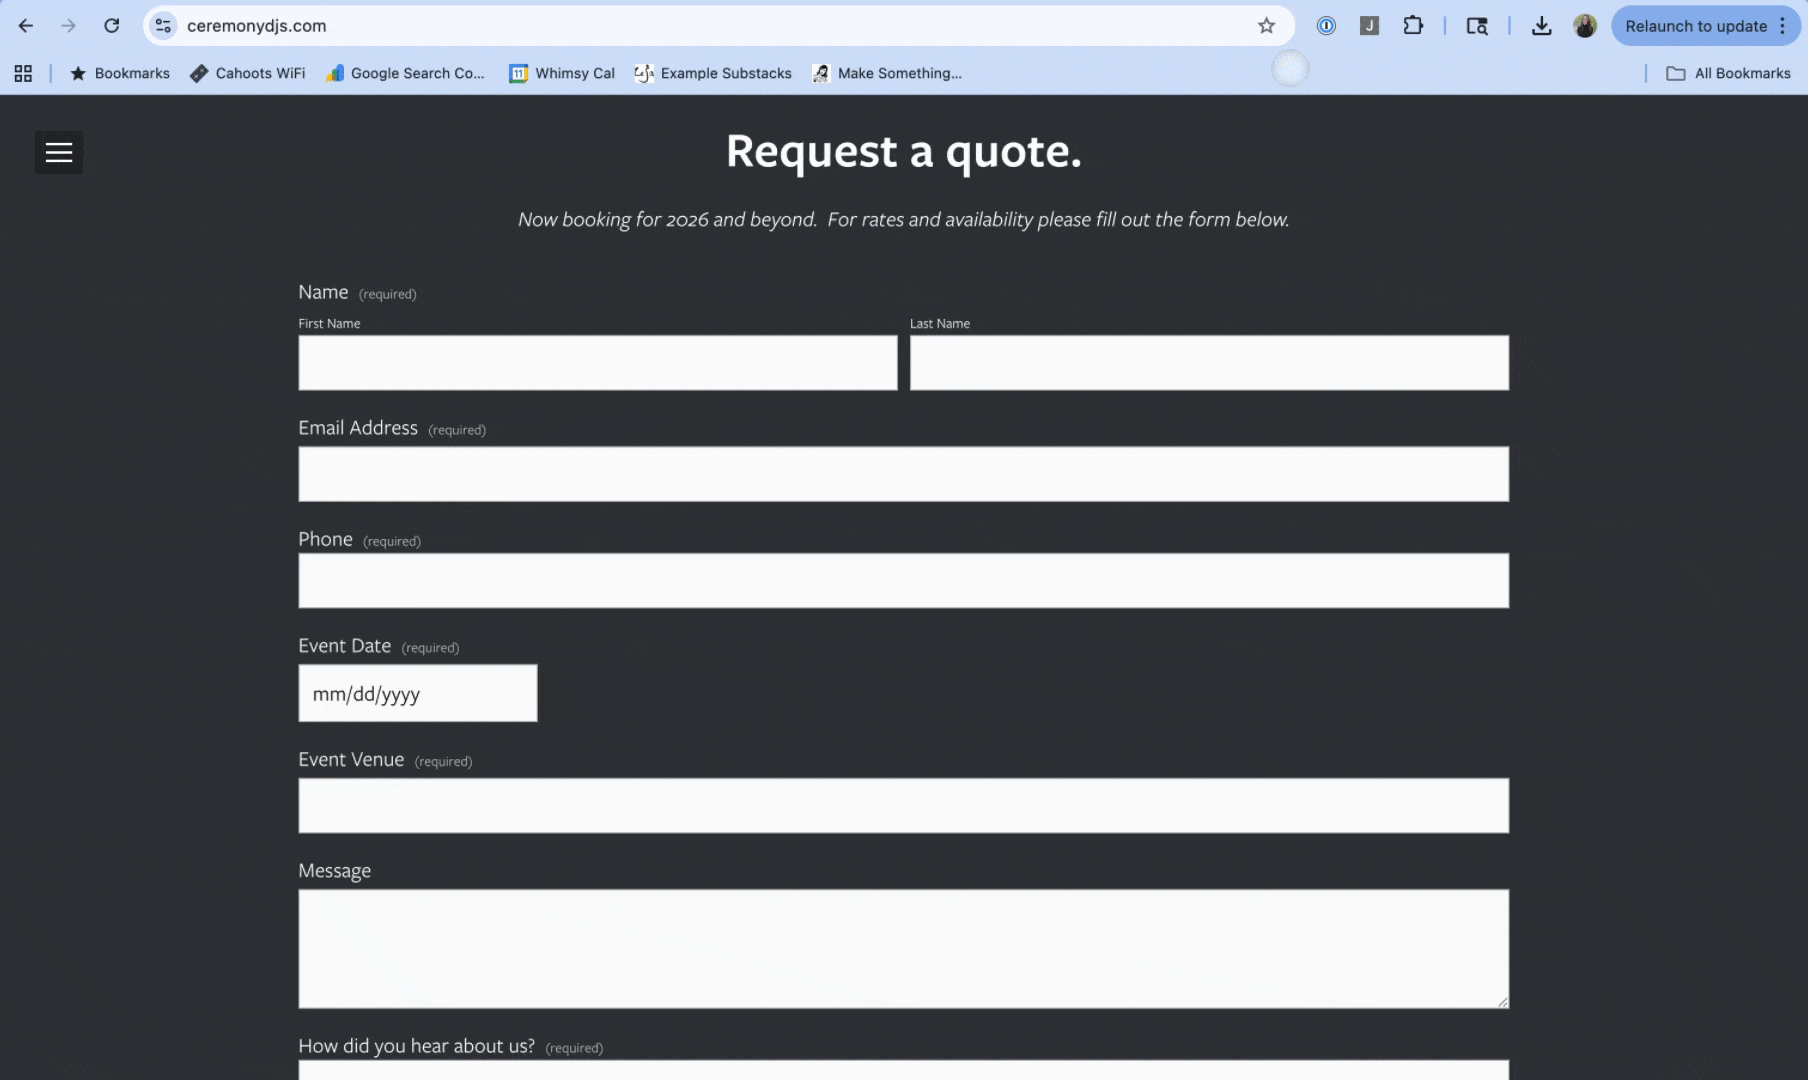Open the Extensions puzzle icon
Screen dimensions: 1808x1080
[x=1412, y=26]
